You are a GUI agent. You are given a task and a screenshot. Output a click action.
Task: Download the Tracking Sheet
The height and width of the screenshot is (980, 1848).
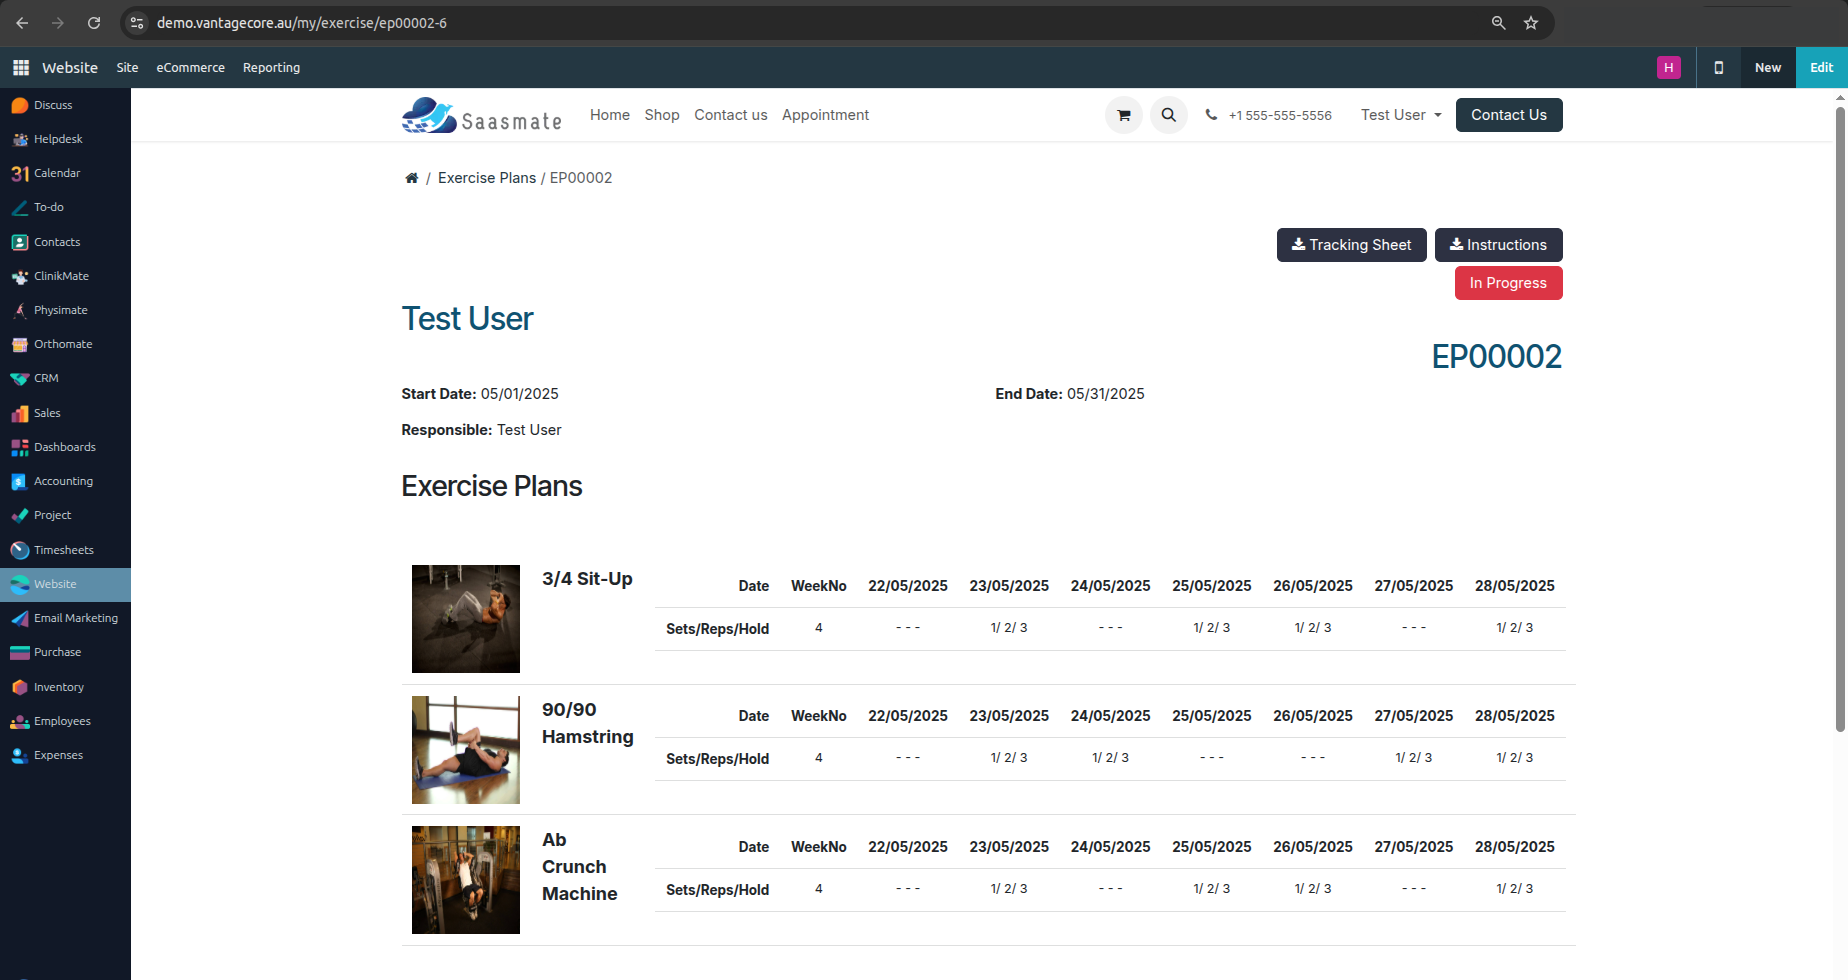point(1351,245)
